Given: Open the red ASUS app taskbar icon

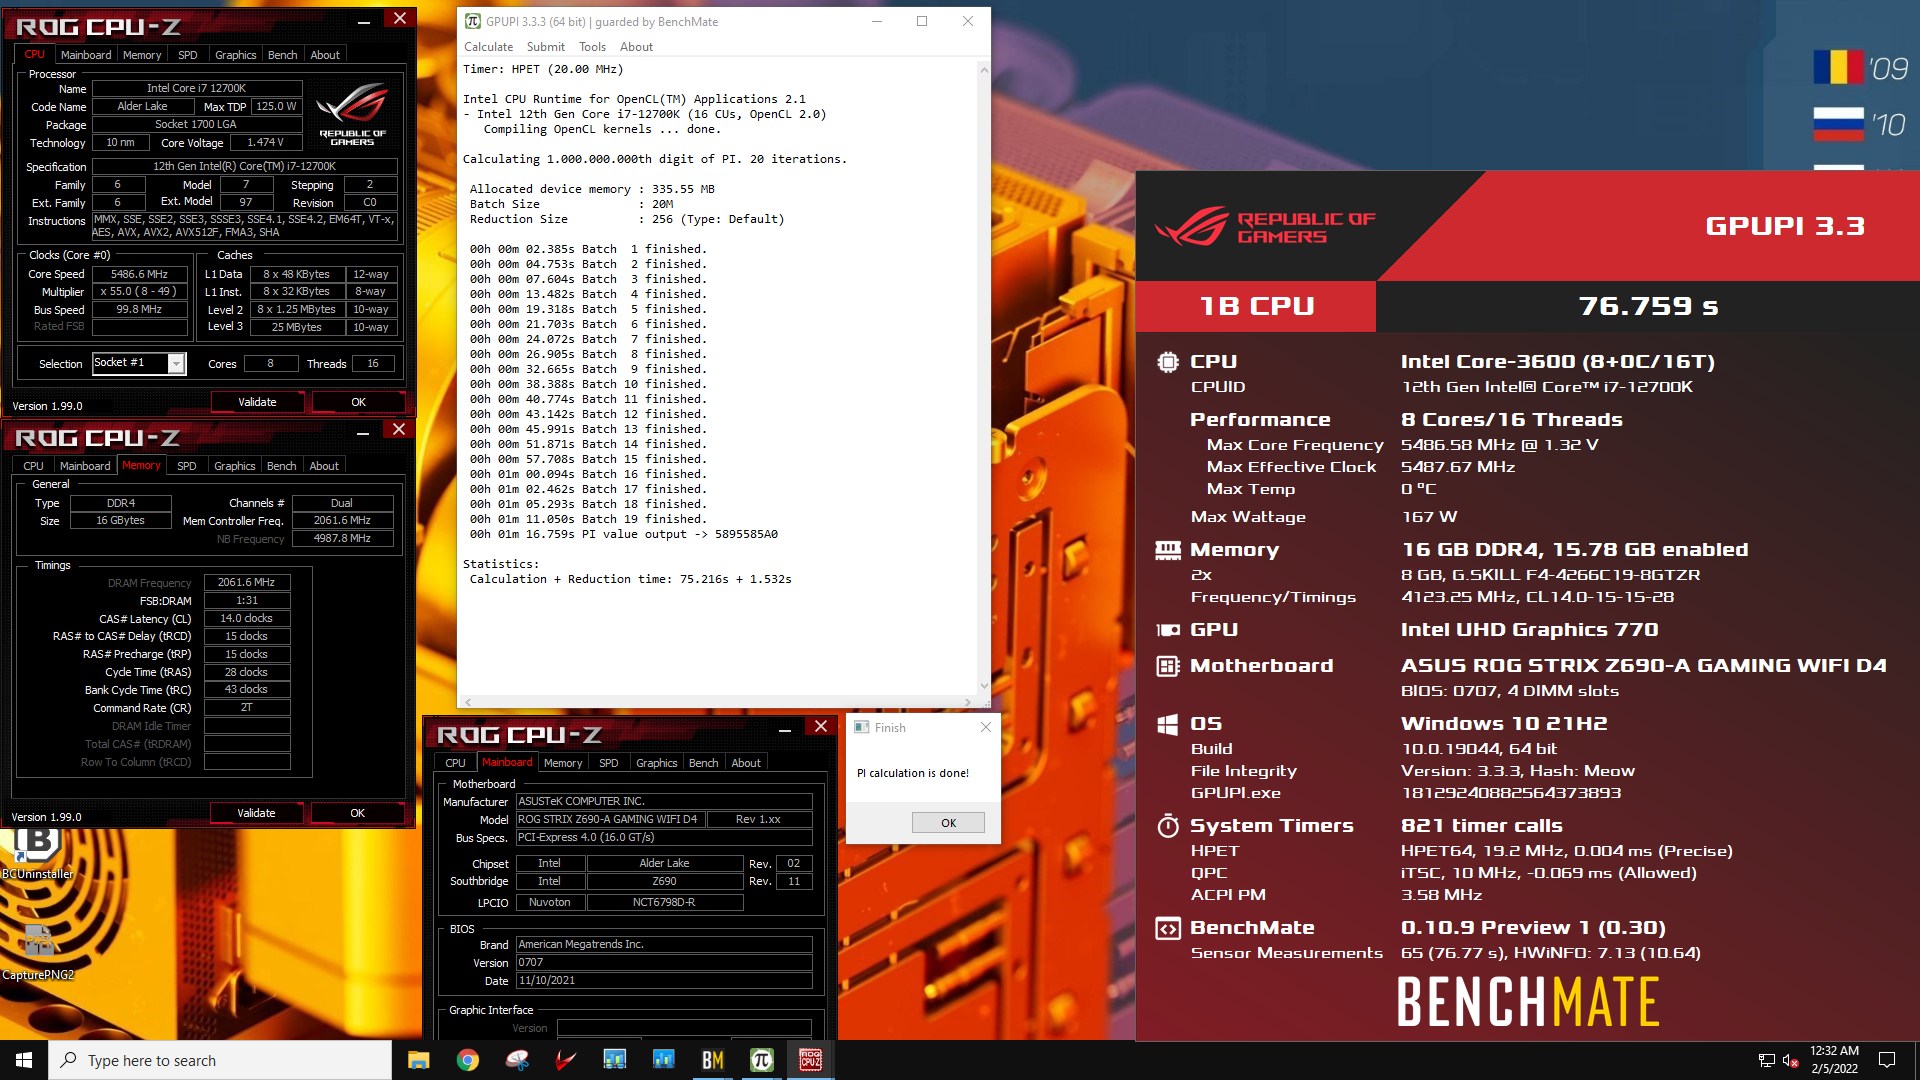Looking at the screenshot, I should coord(565,1060).
